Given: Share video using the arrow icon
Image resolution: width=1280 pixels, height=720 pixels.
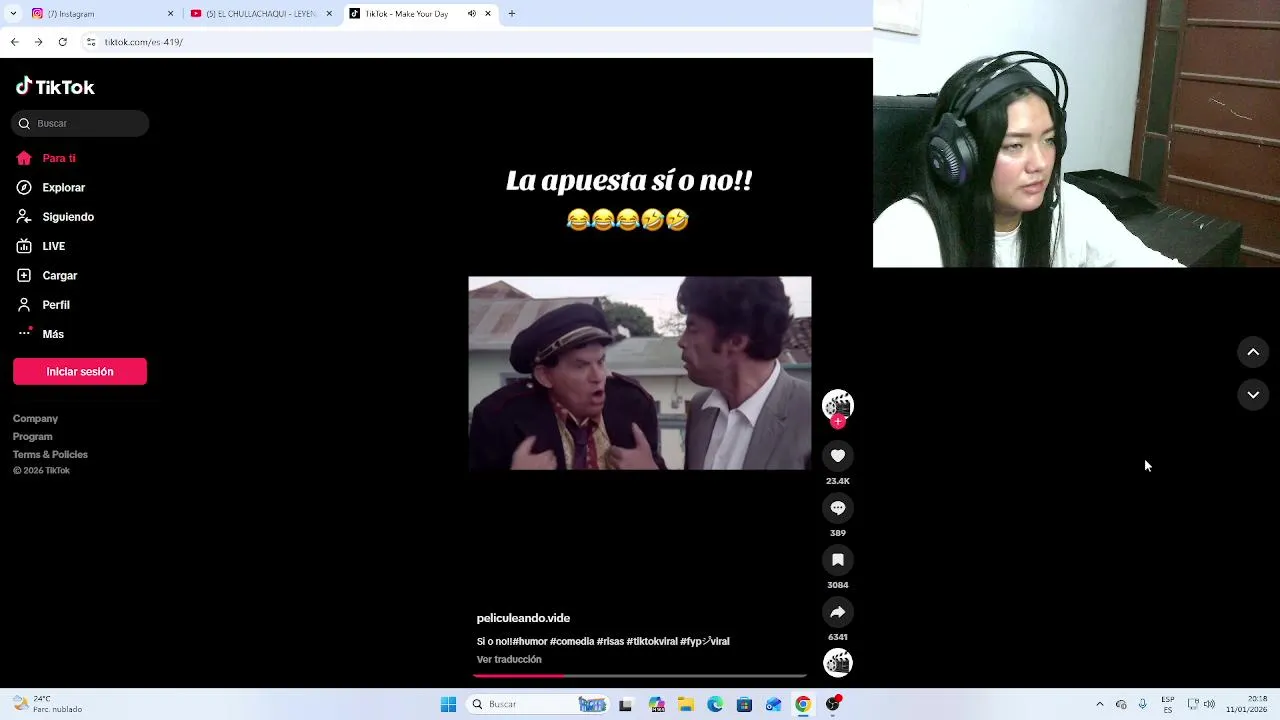Looking at the screenshot, I should (x=838, y=612).
